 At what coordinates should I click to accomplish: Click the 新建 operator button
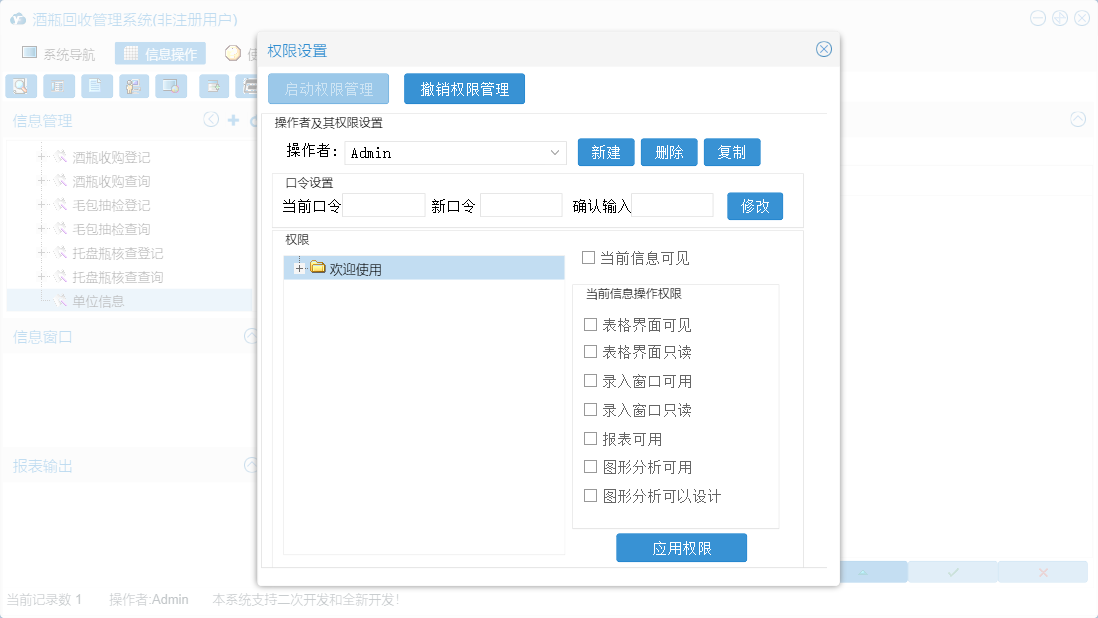point(606,153)
